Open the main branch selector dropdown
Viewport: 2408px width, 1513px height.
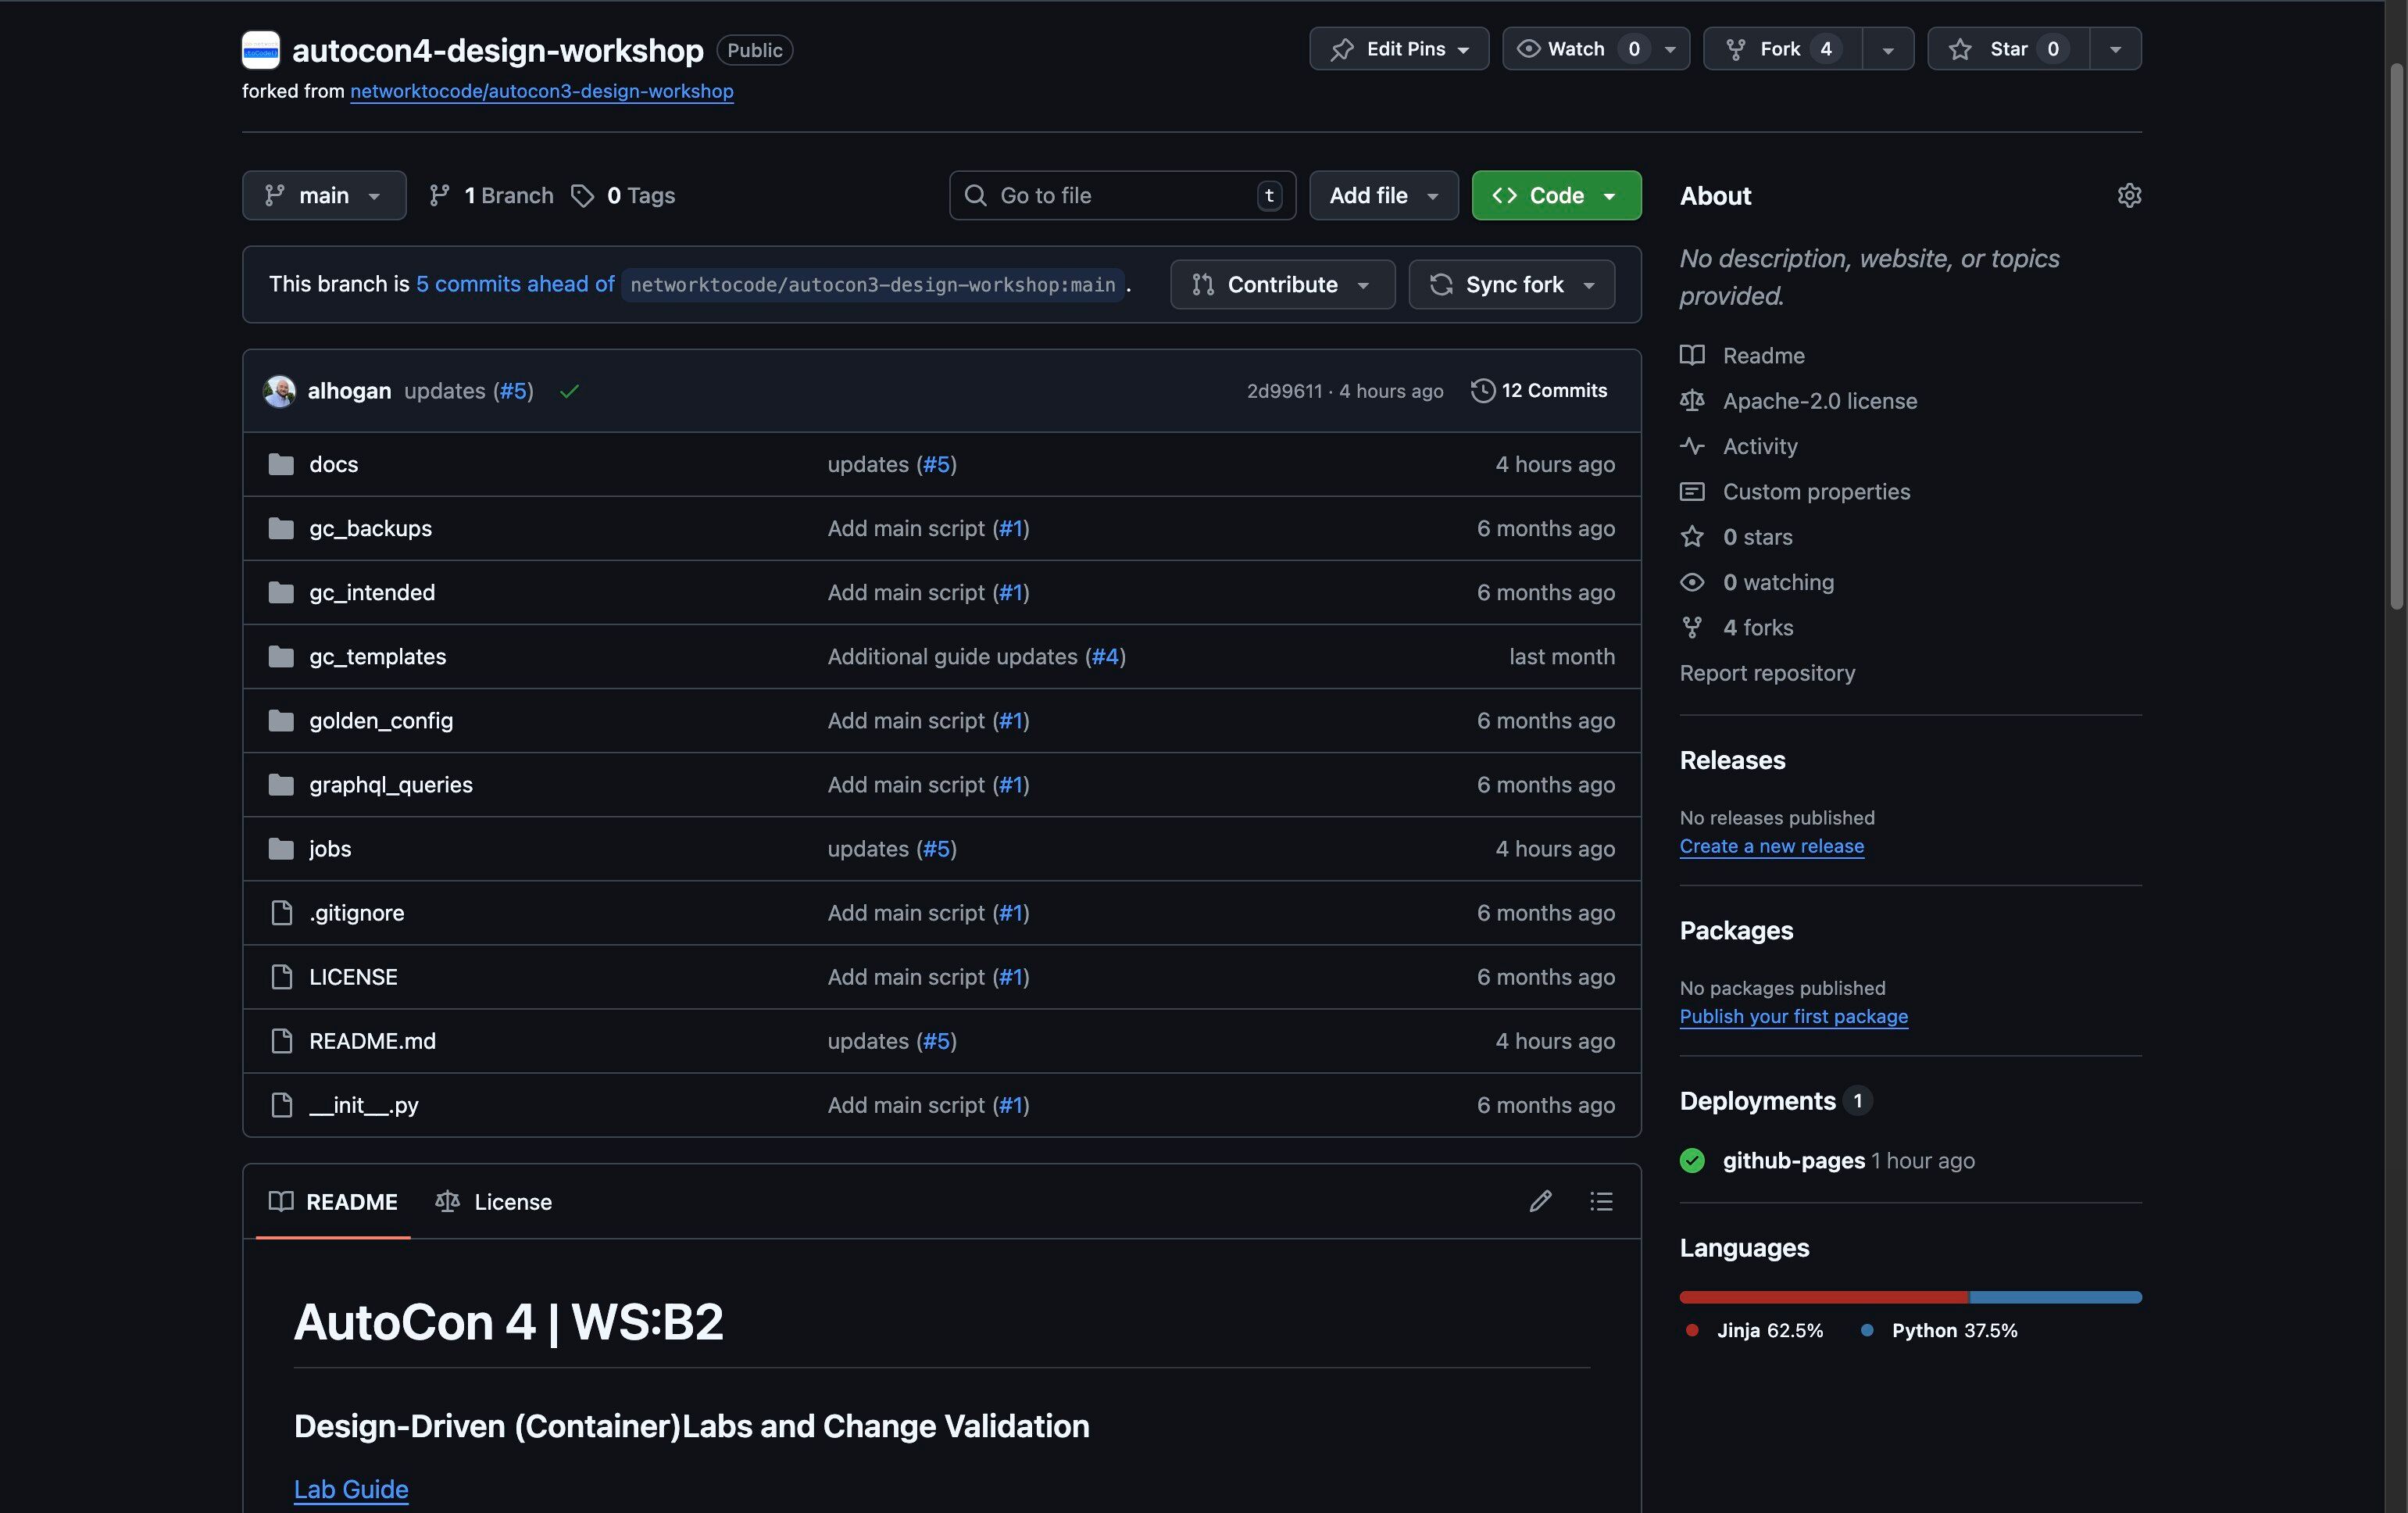click(x=324, y=195)
